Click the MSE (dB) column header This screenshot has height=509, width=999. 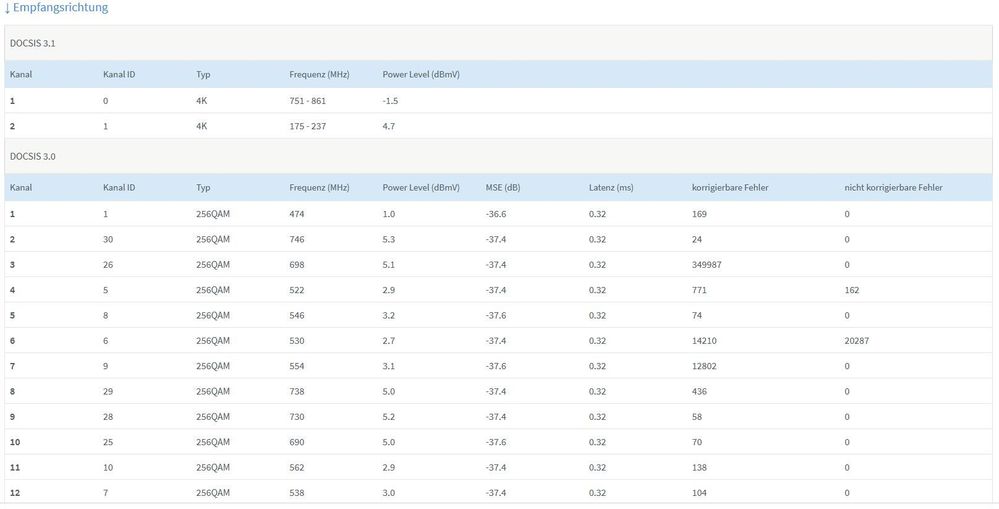(503, 187)
